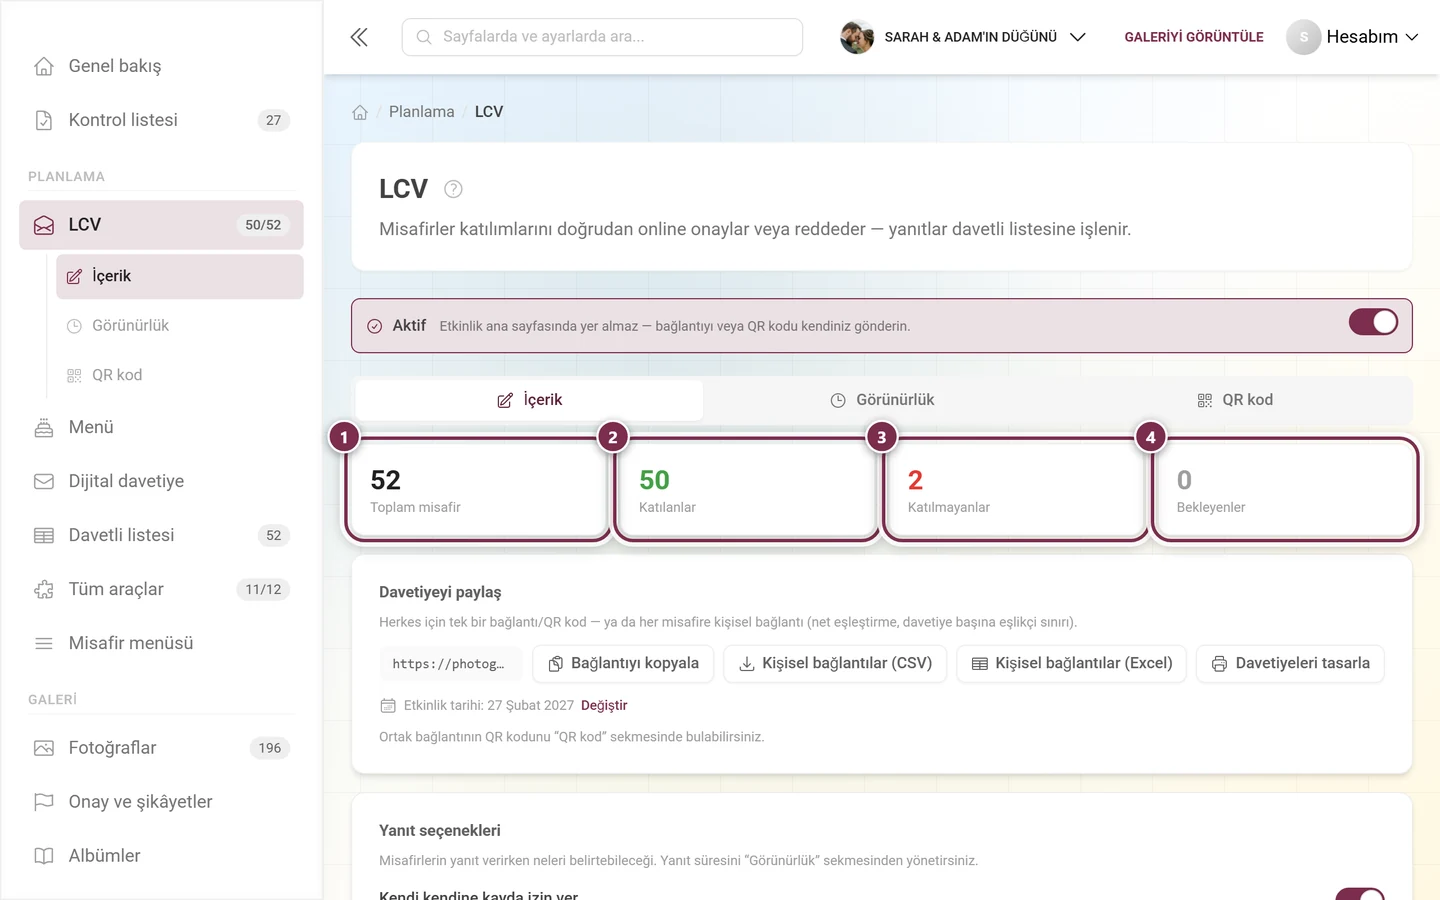1440x900 pixels.
Task: Open the Menü page from the sidebar
Action: pos(161,427)
